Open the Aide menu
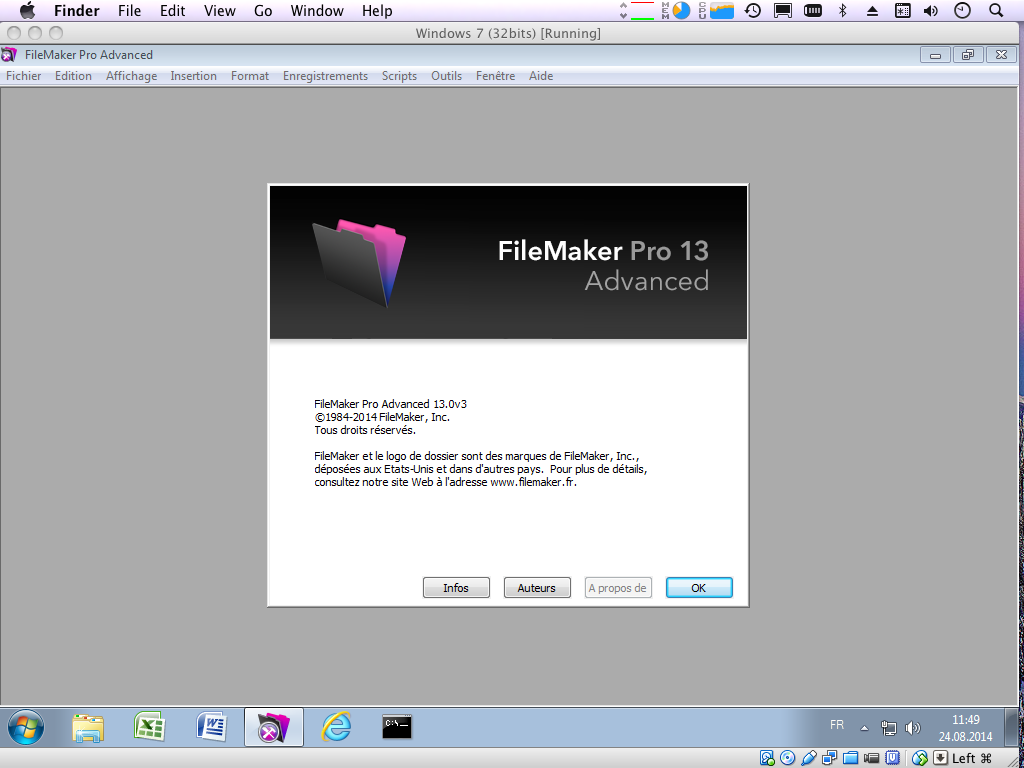Screen dimensions: 1024x768 tap(541, 76)
